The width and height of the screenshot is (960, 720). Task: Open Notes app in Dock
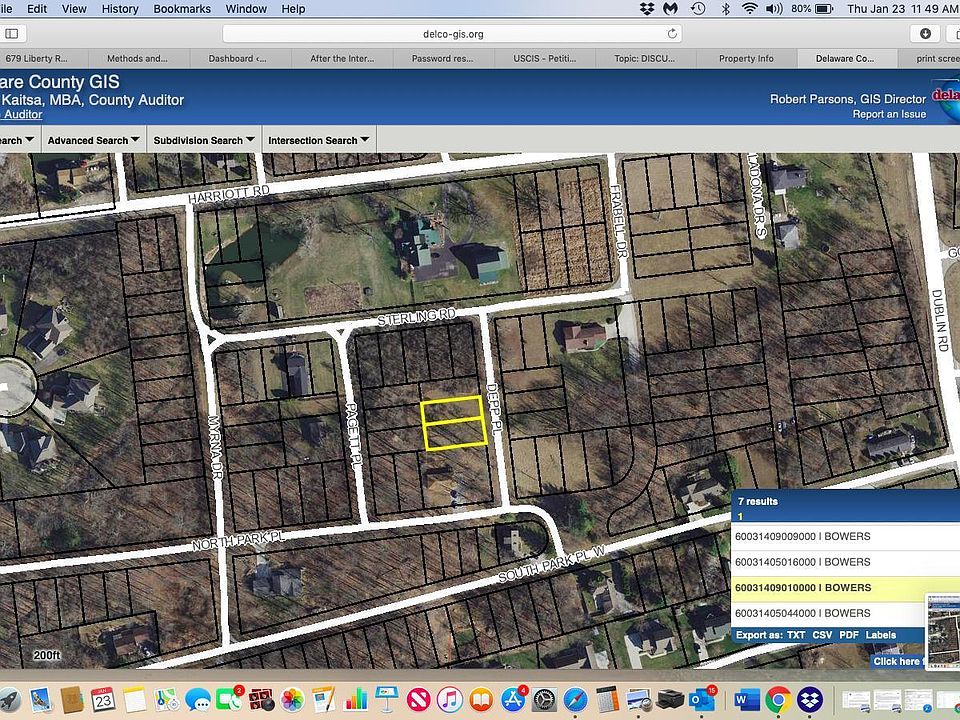click(135, 699)
